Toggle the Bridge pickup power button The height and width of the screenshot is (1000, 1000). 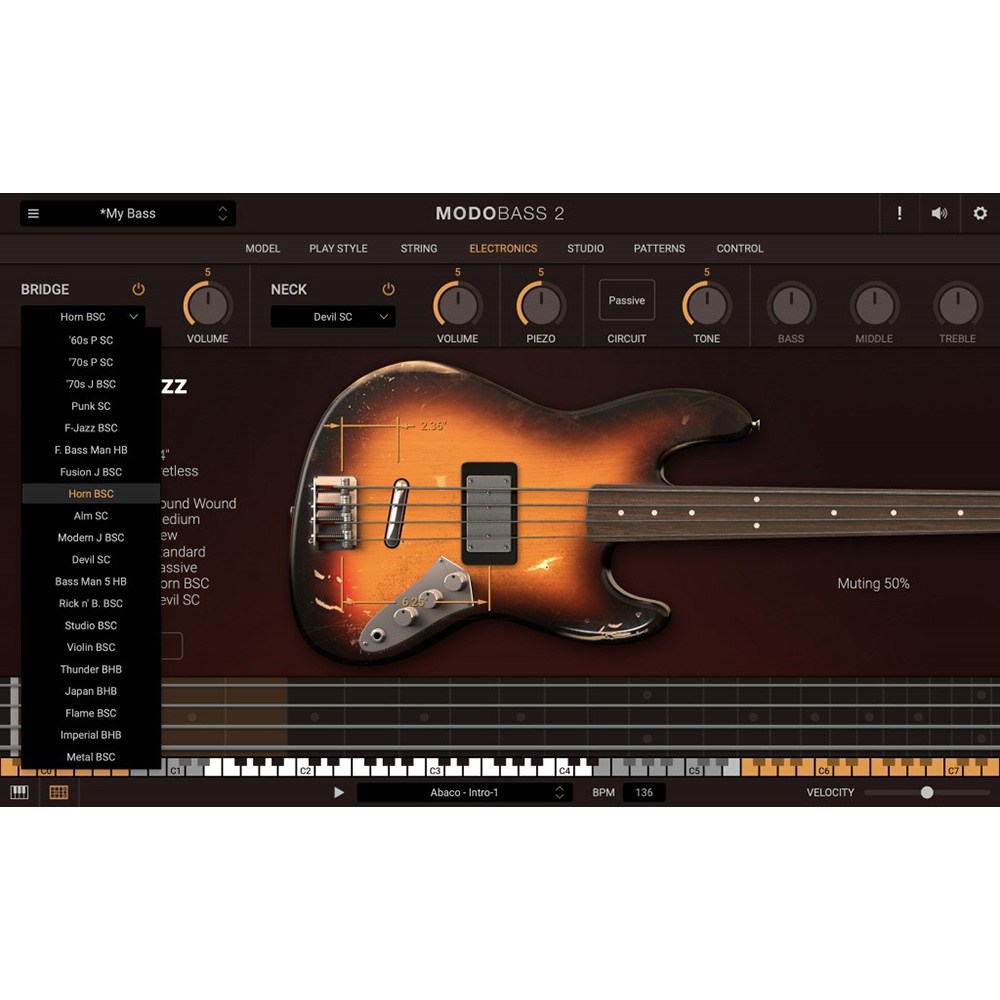click(138, 290)
